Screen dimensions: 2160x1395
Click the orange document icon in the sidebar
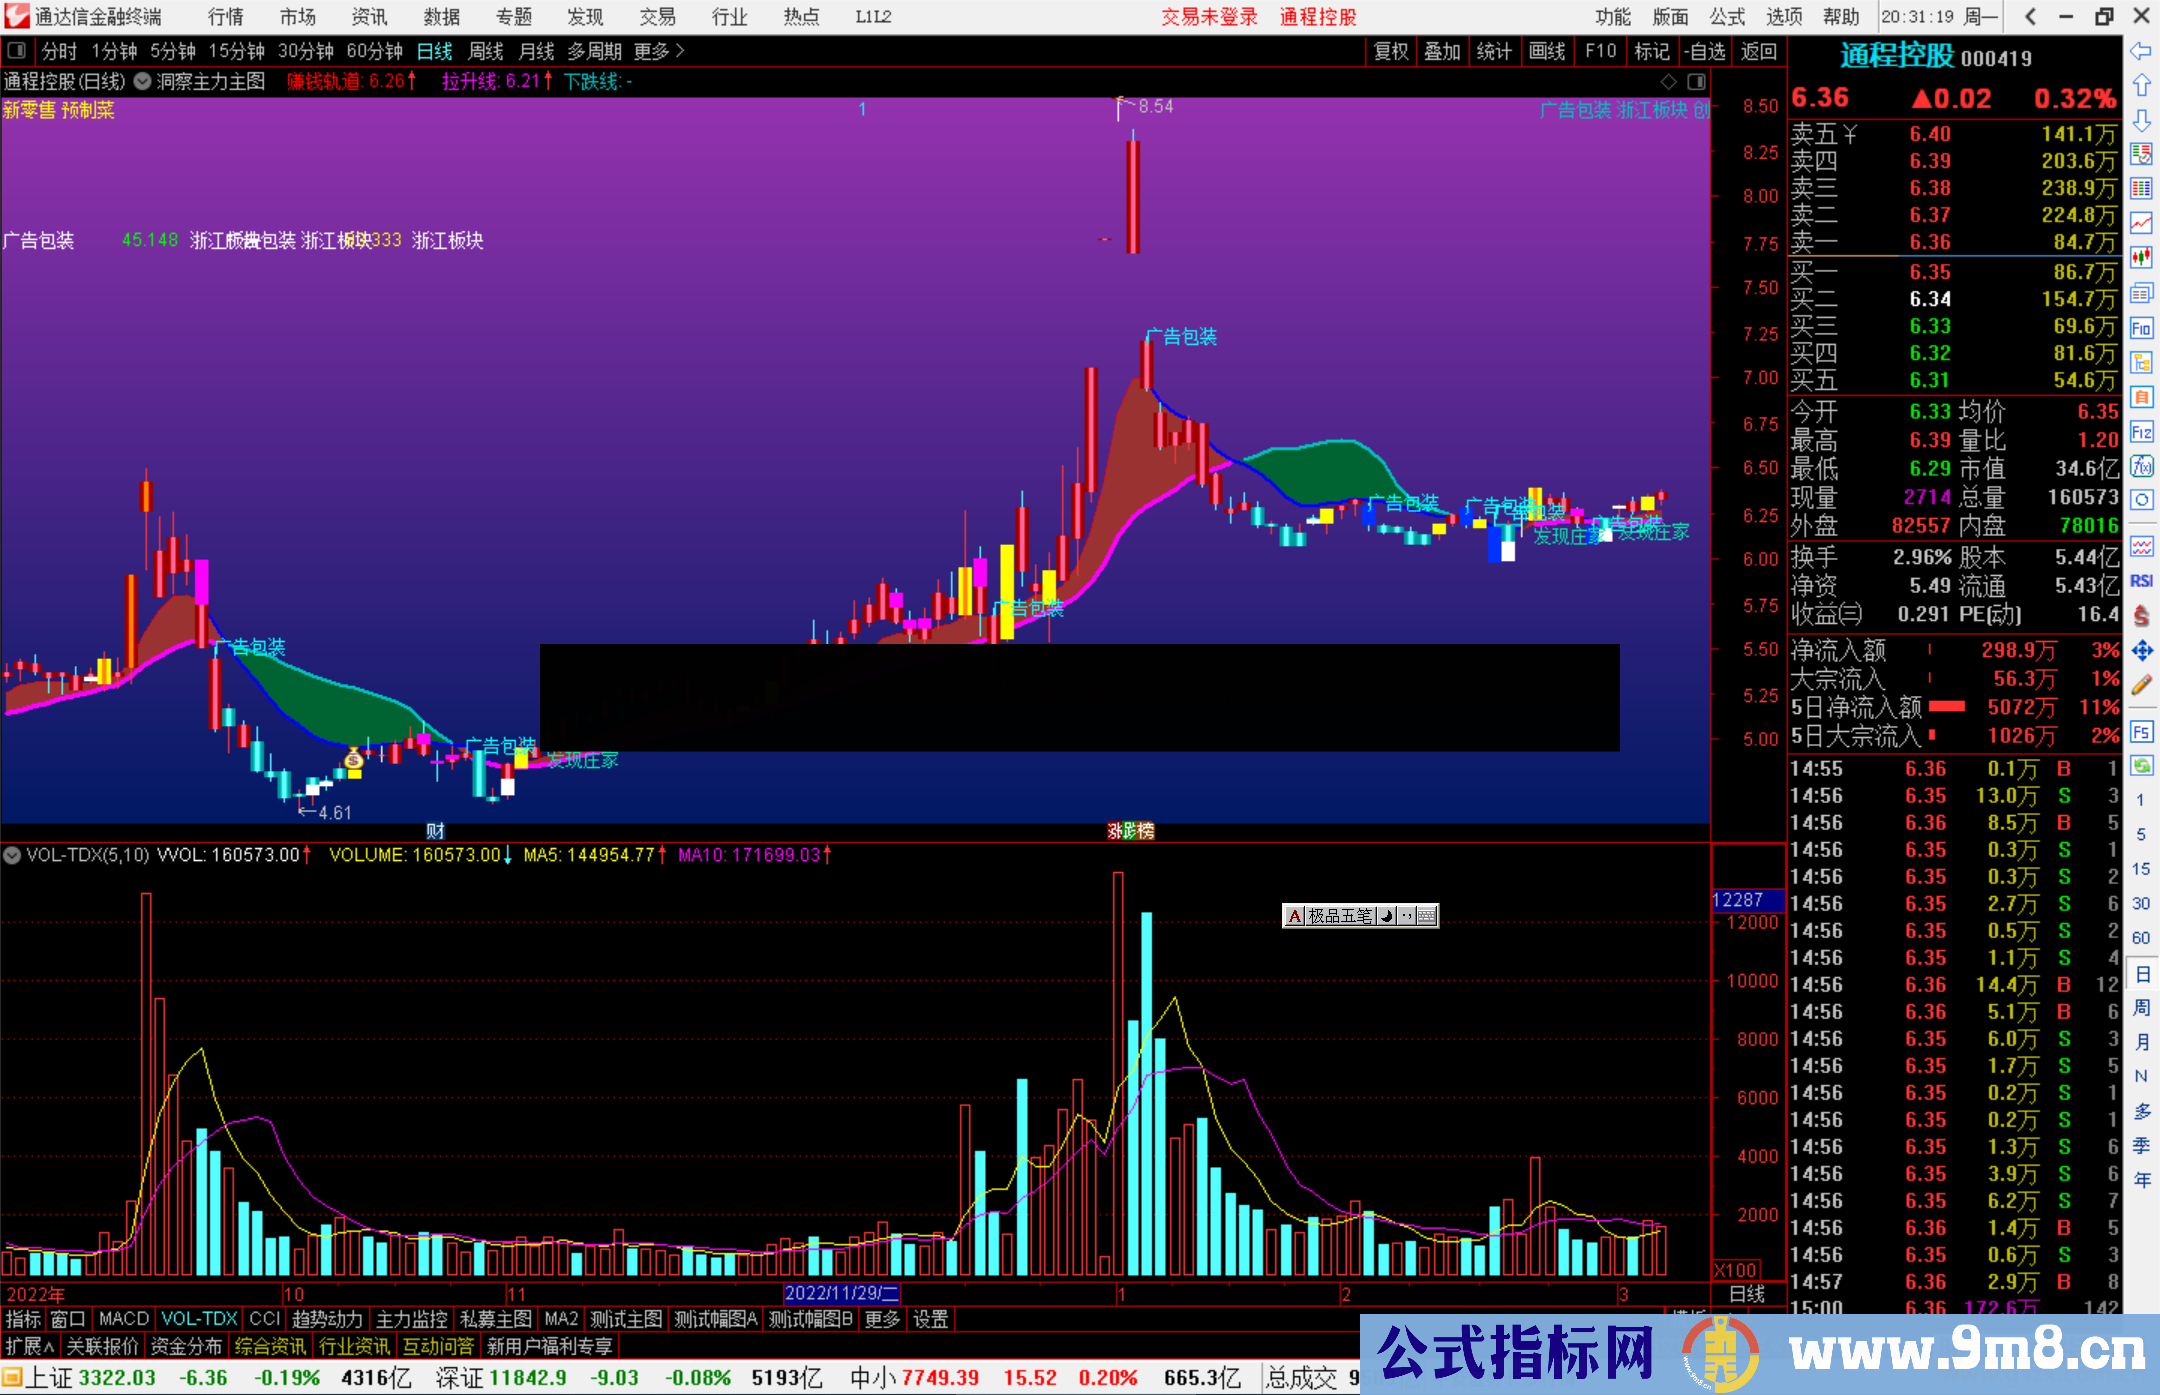coord(2141,397)
